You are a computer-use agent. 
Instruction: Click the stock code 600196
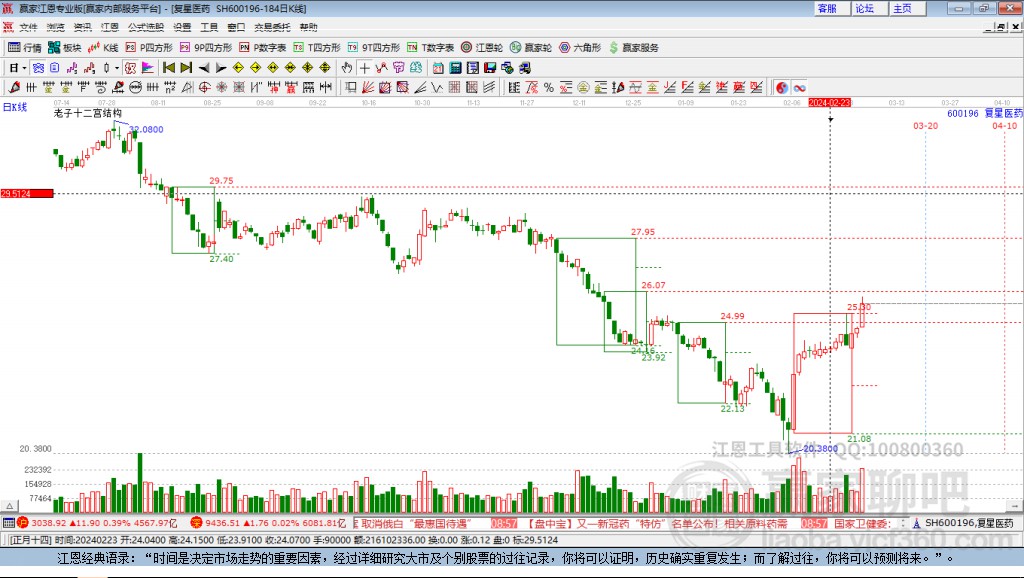coord(963,113)
